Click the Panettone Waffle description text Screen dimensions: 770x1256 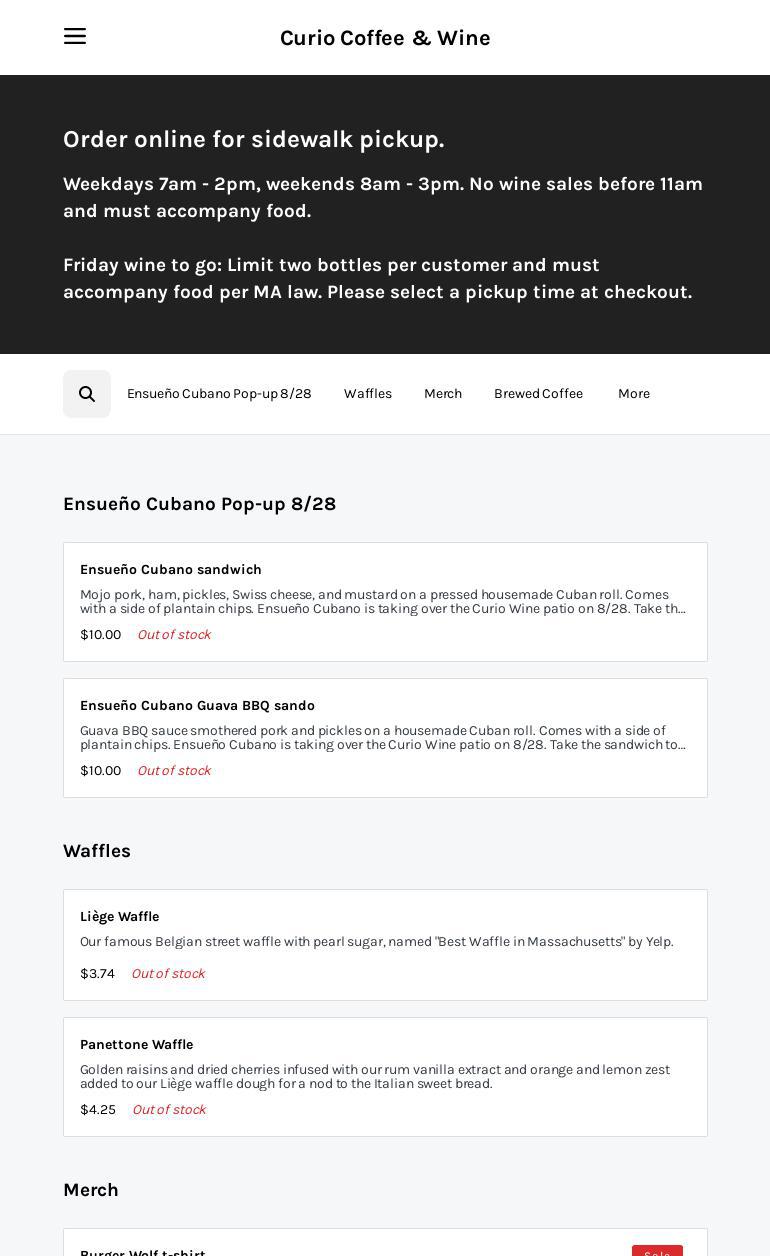click(375, 1077)
